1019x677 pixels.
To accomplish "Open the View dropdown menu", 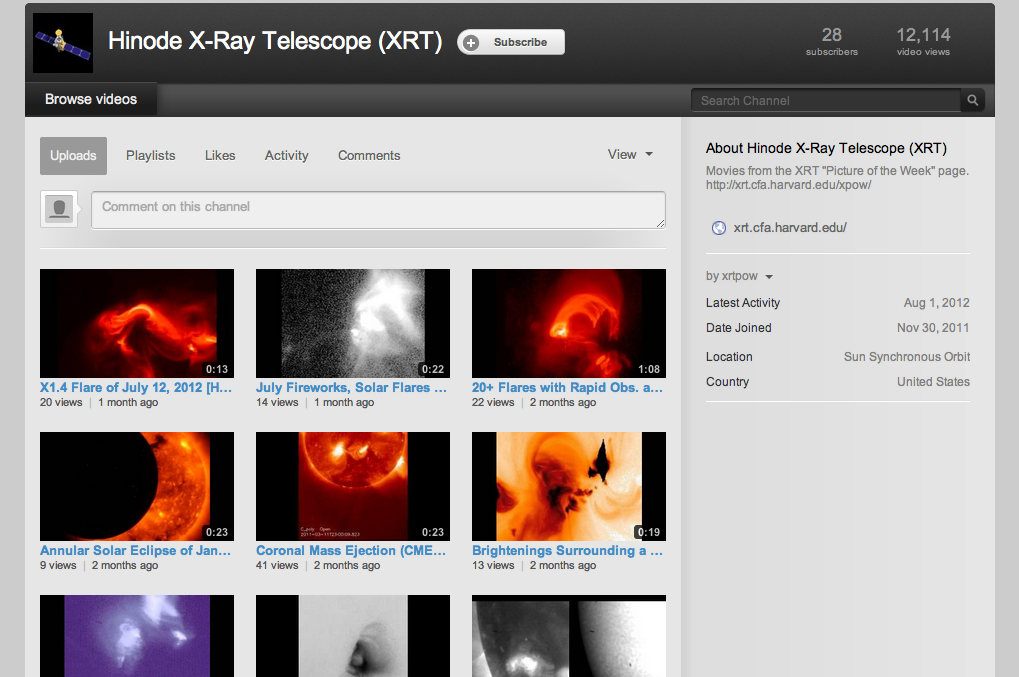I will coord(630,155).
